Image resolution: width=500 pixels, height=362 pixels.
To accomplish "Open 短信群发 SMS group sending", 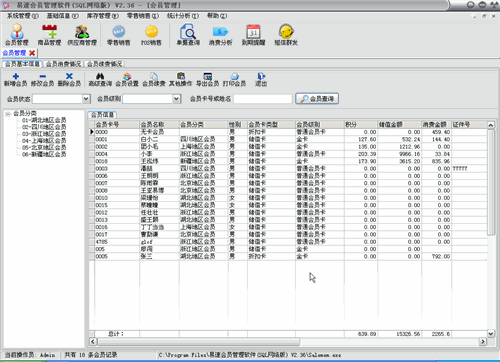I will tap(286, 35).
